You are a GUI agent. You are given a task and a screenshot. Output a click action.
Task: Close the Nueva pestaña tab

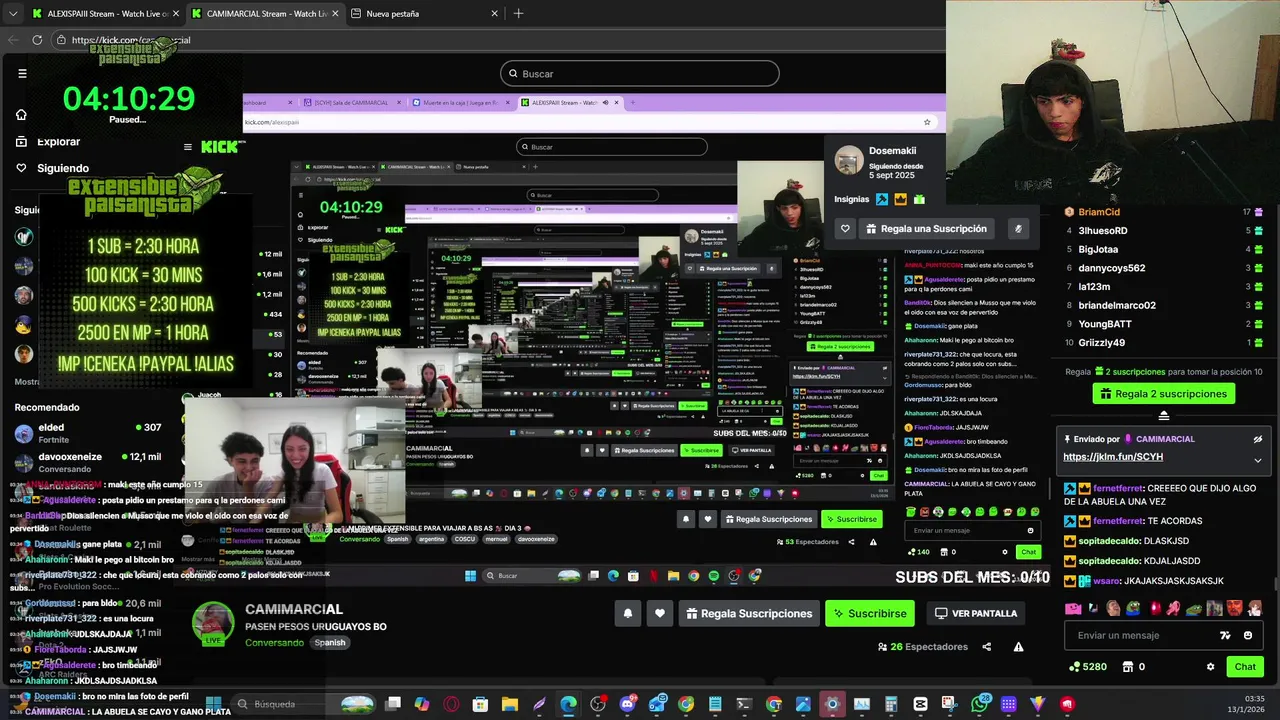[x=494, y=14]
